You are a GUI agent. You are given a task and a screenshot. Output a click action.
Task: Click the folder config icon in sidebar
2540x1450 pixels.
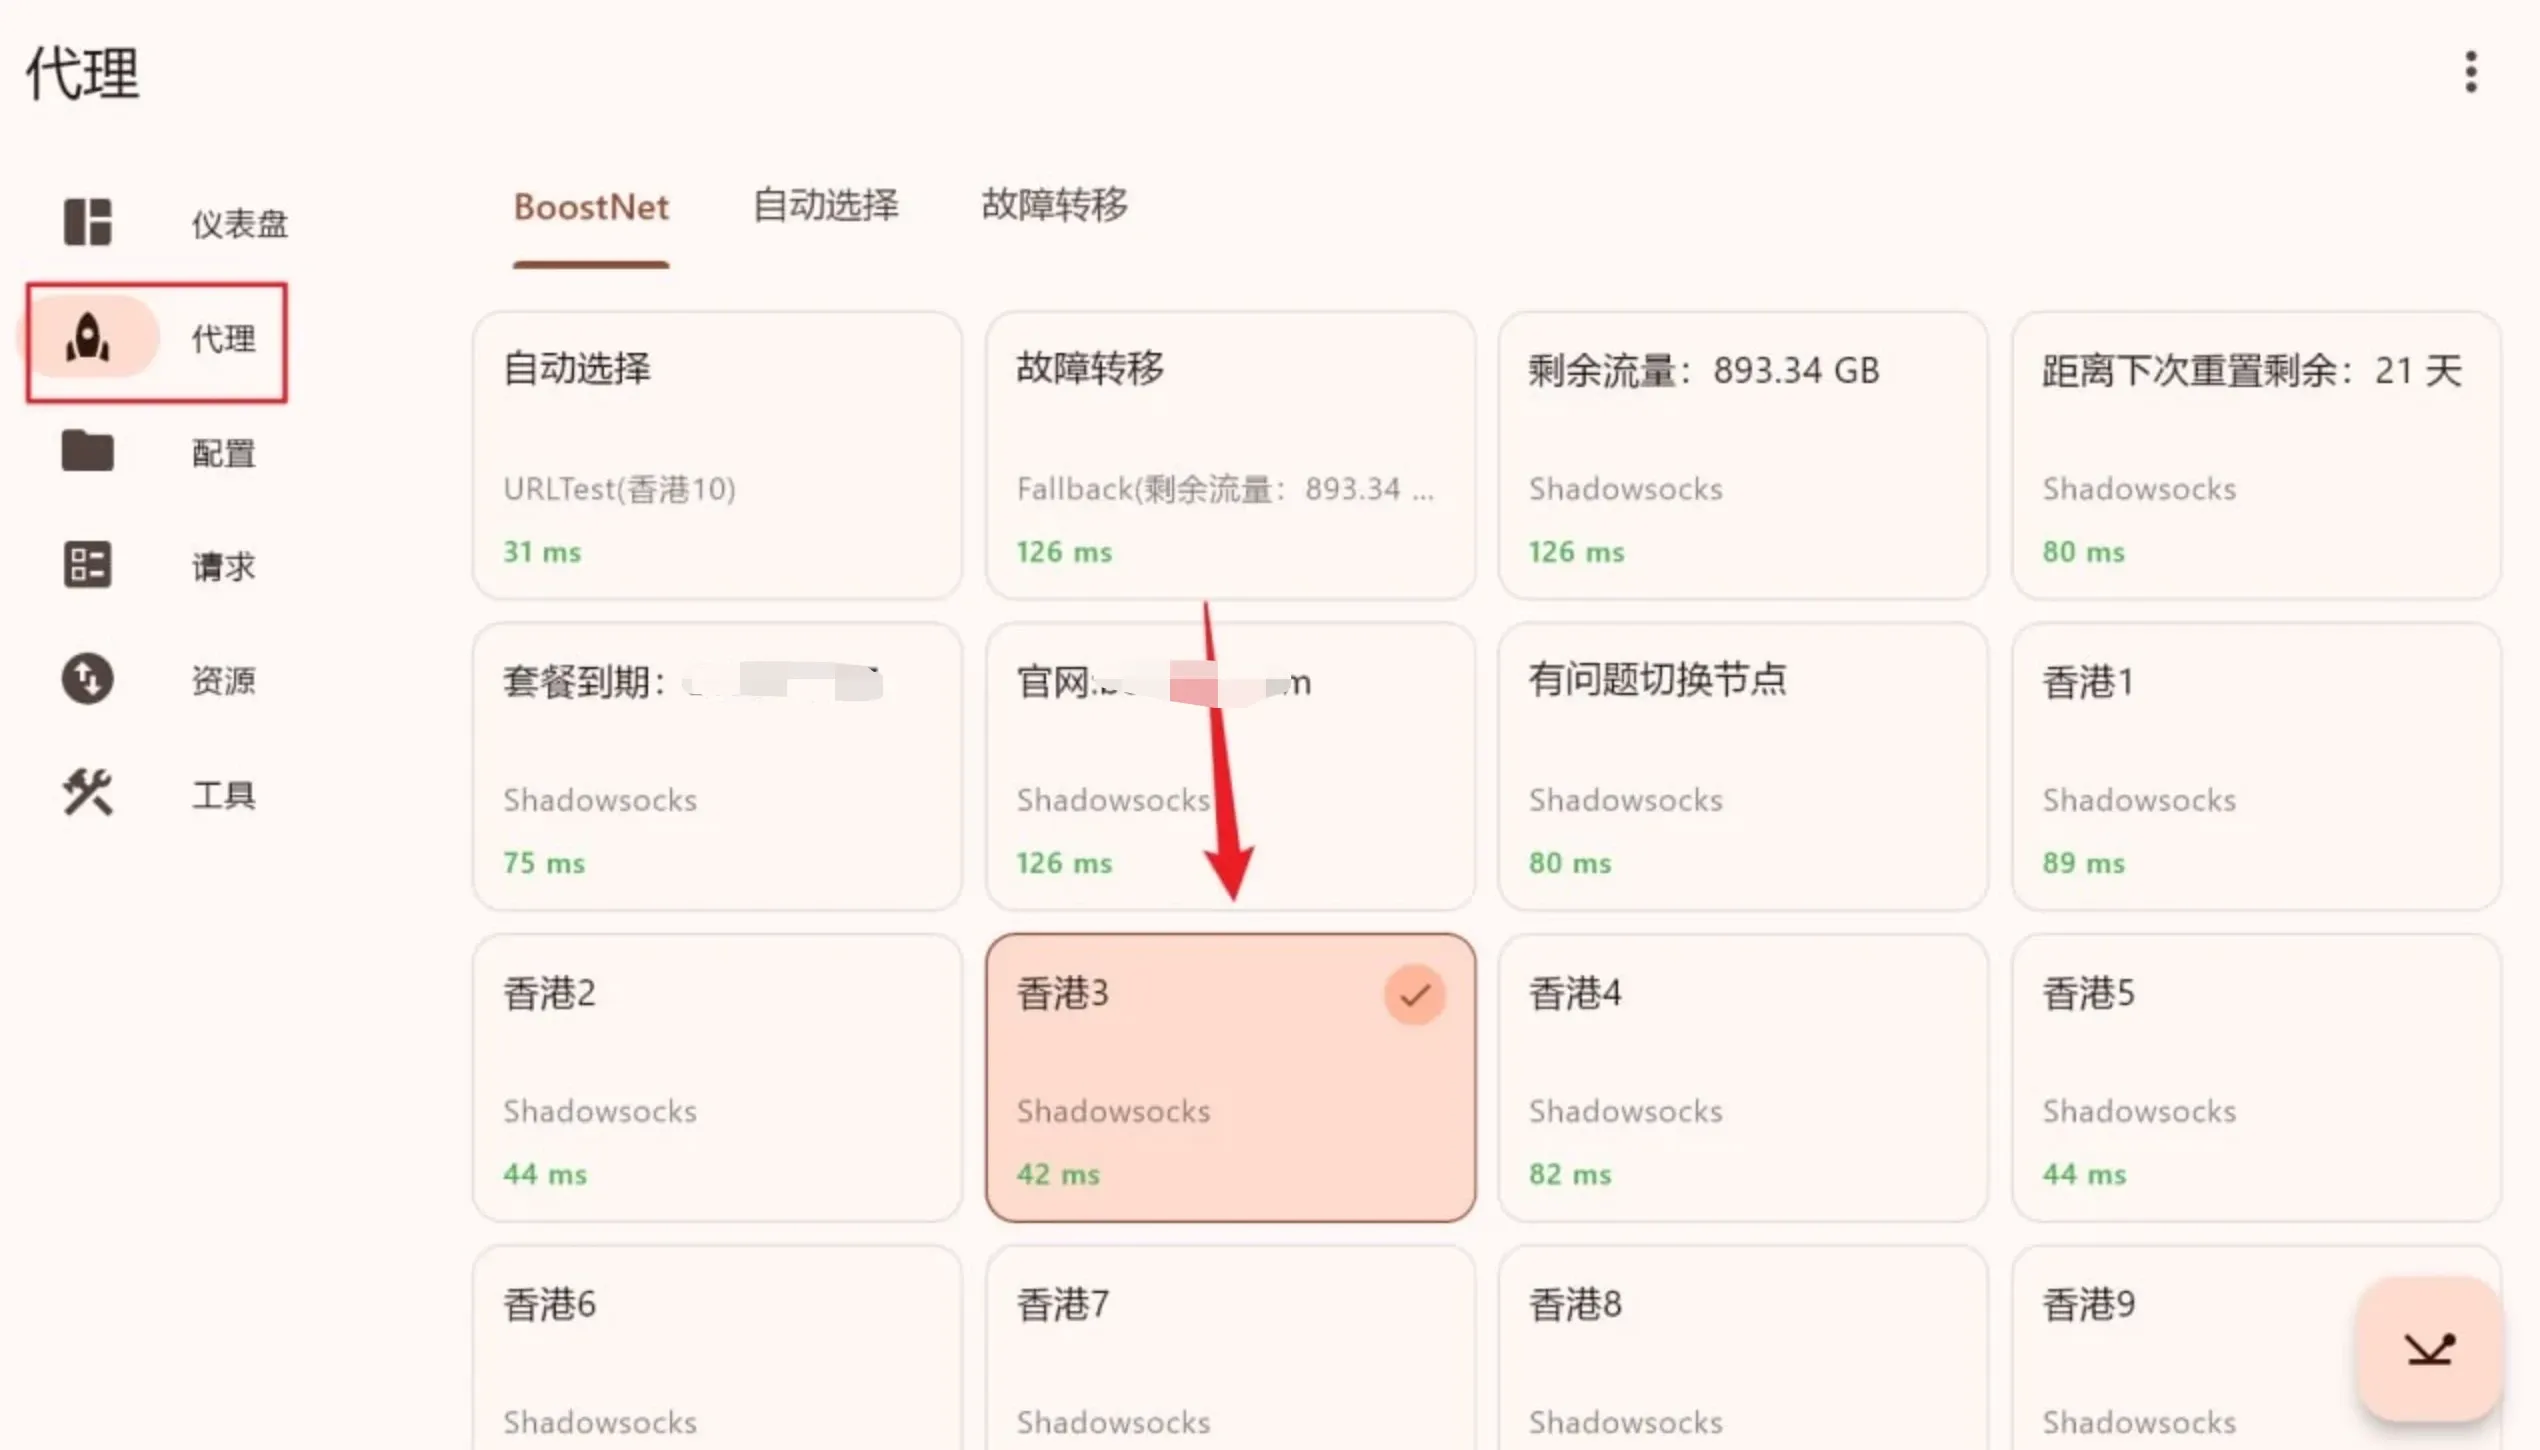click(x=88, y=451)
